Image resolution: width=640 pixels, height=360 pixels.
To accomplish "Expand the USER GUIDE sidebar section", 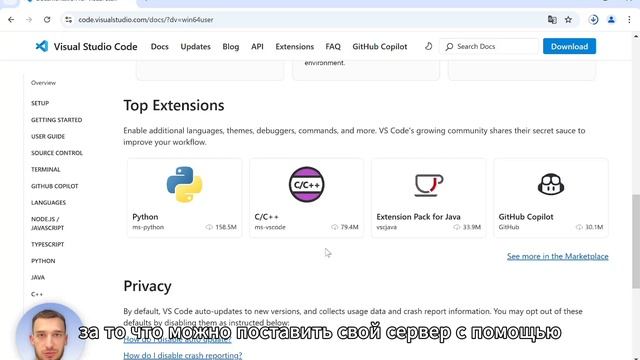I will tap(48, 136).
